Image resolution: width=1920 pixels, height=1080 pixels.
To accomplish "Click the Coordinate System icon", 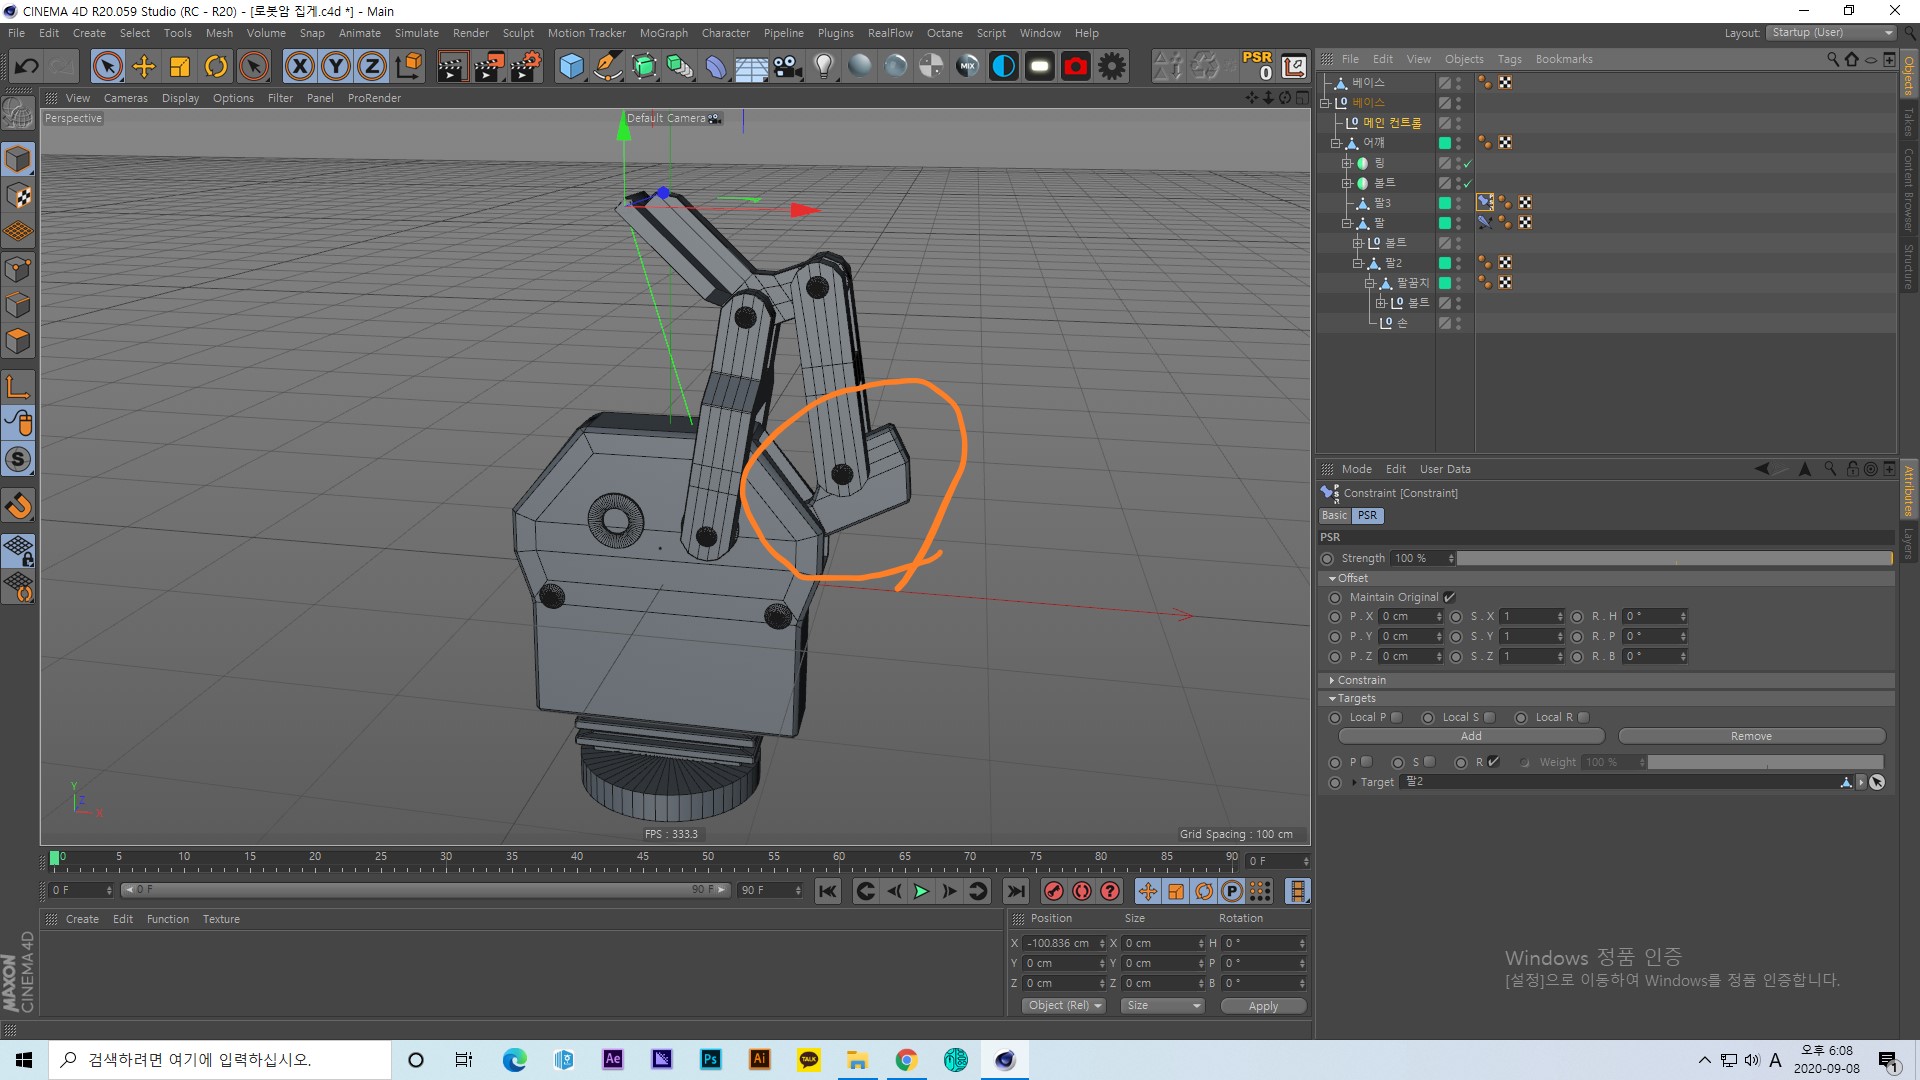I will point(408,67).
